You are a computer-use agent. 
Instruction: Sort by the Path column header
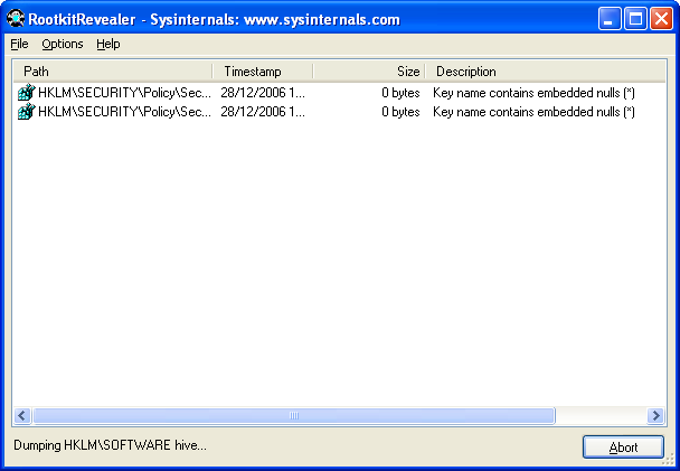point(113,72)
